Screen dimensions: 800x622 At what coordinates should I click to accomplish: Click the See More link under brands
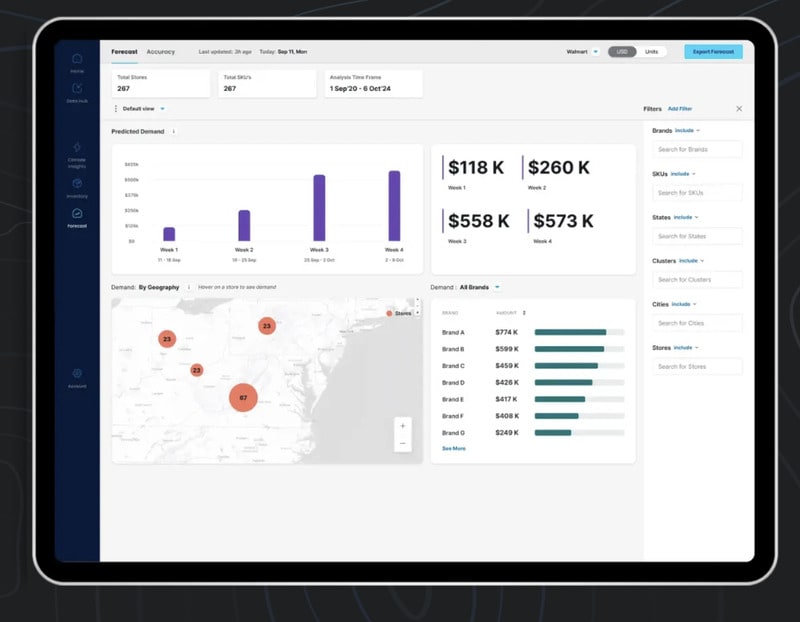pyautogui.click(x=453, y=449)
